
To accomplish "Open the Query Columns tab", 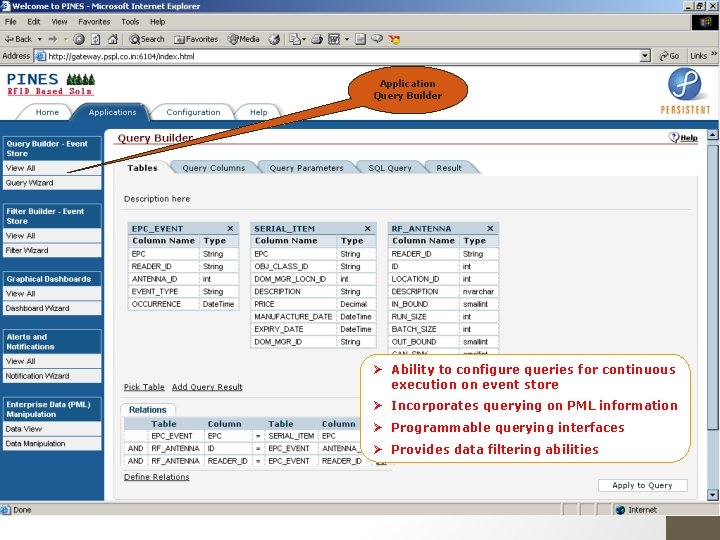I will point(214,168).
